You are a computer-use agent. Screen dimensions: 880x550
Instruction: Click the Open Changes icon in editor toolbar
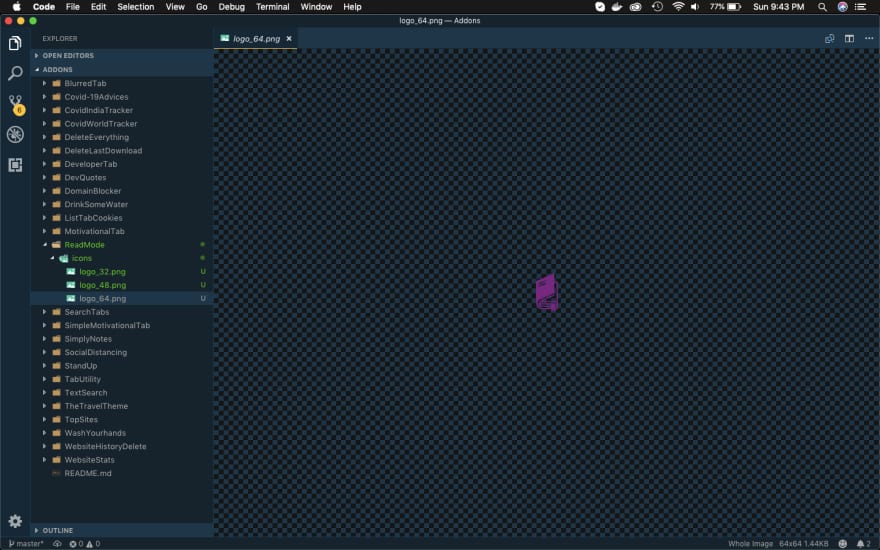click(x=829, y=39)
